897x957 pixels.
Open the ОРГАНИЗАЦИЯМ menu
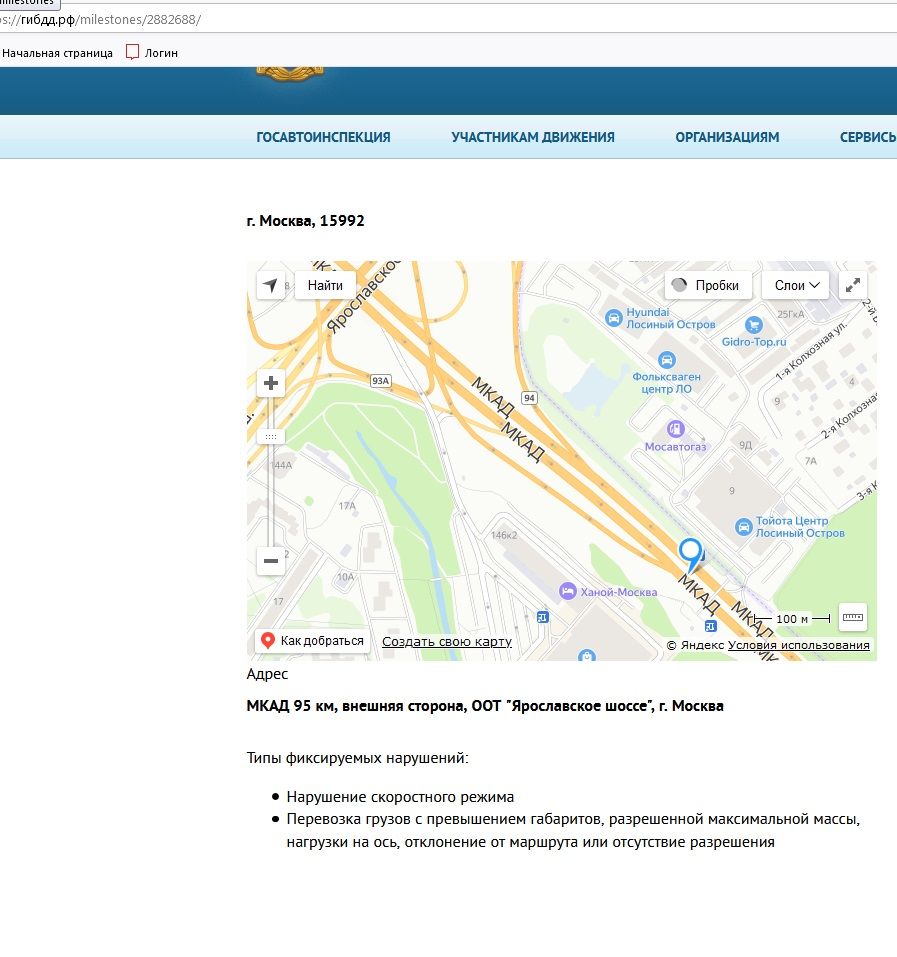(727, 137)
